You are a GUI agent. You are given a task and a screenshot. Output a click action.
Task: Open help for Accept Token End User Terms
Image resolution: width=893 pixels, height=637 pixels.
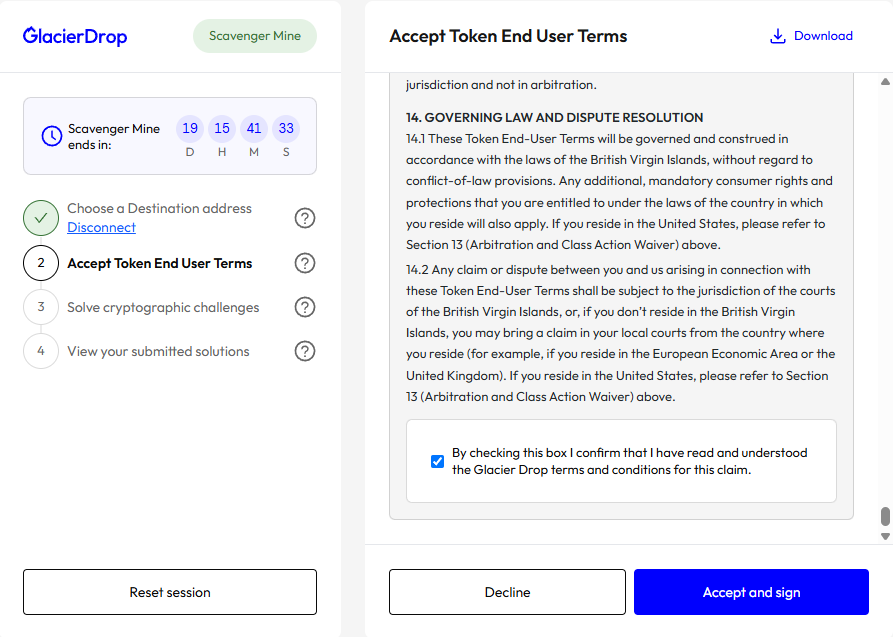[x=305, y=263]
